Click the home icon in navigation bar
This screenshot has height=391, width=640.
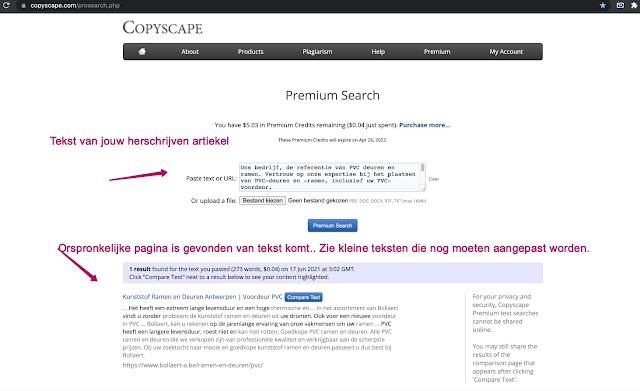[x=142, y=51]
